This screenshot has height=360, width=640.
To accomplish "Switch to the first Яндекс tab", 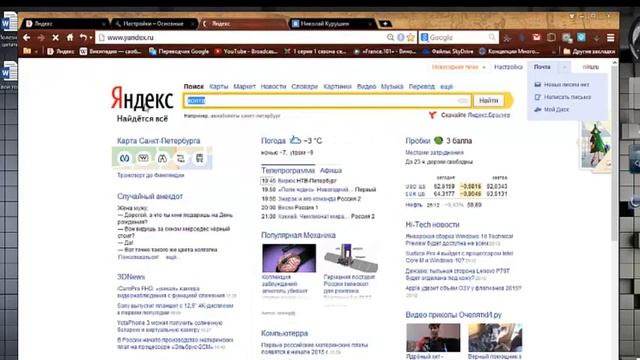I will (x=65, y=24).
